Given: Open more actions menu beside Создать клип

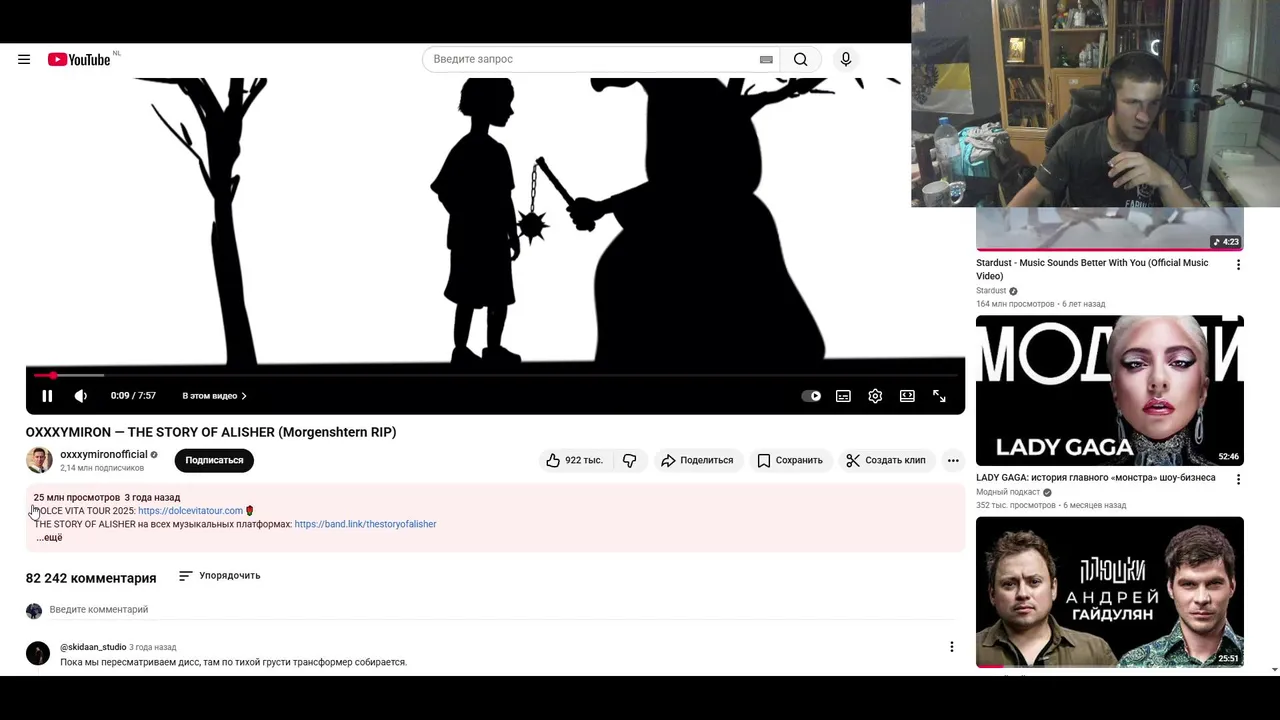Looking at the screenshot, I should tap(953, 460).
